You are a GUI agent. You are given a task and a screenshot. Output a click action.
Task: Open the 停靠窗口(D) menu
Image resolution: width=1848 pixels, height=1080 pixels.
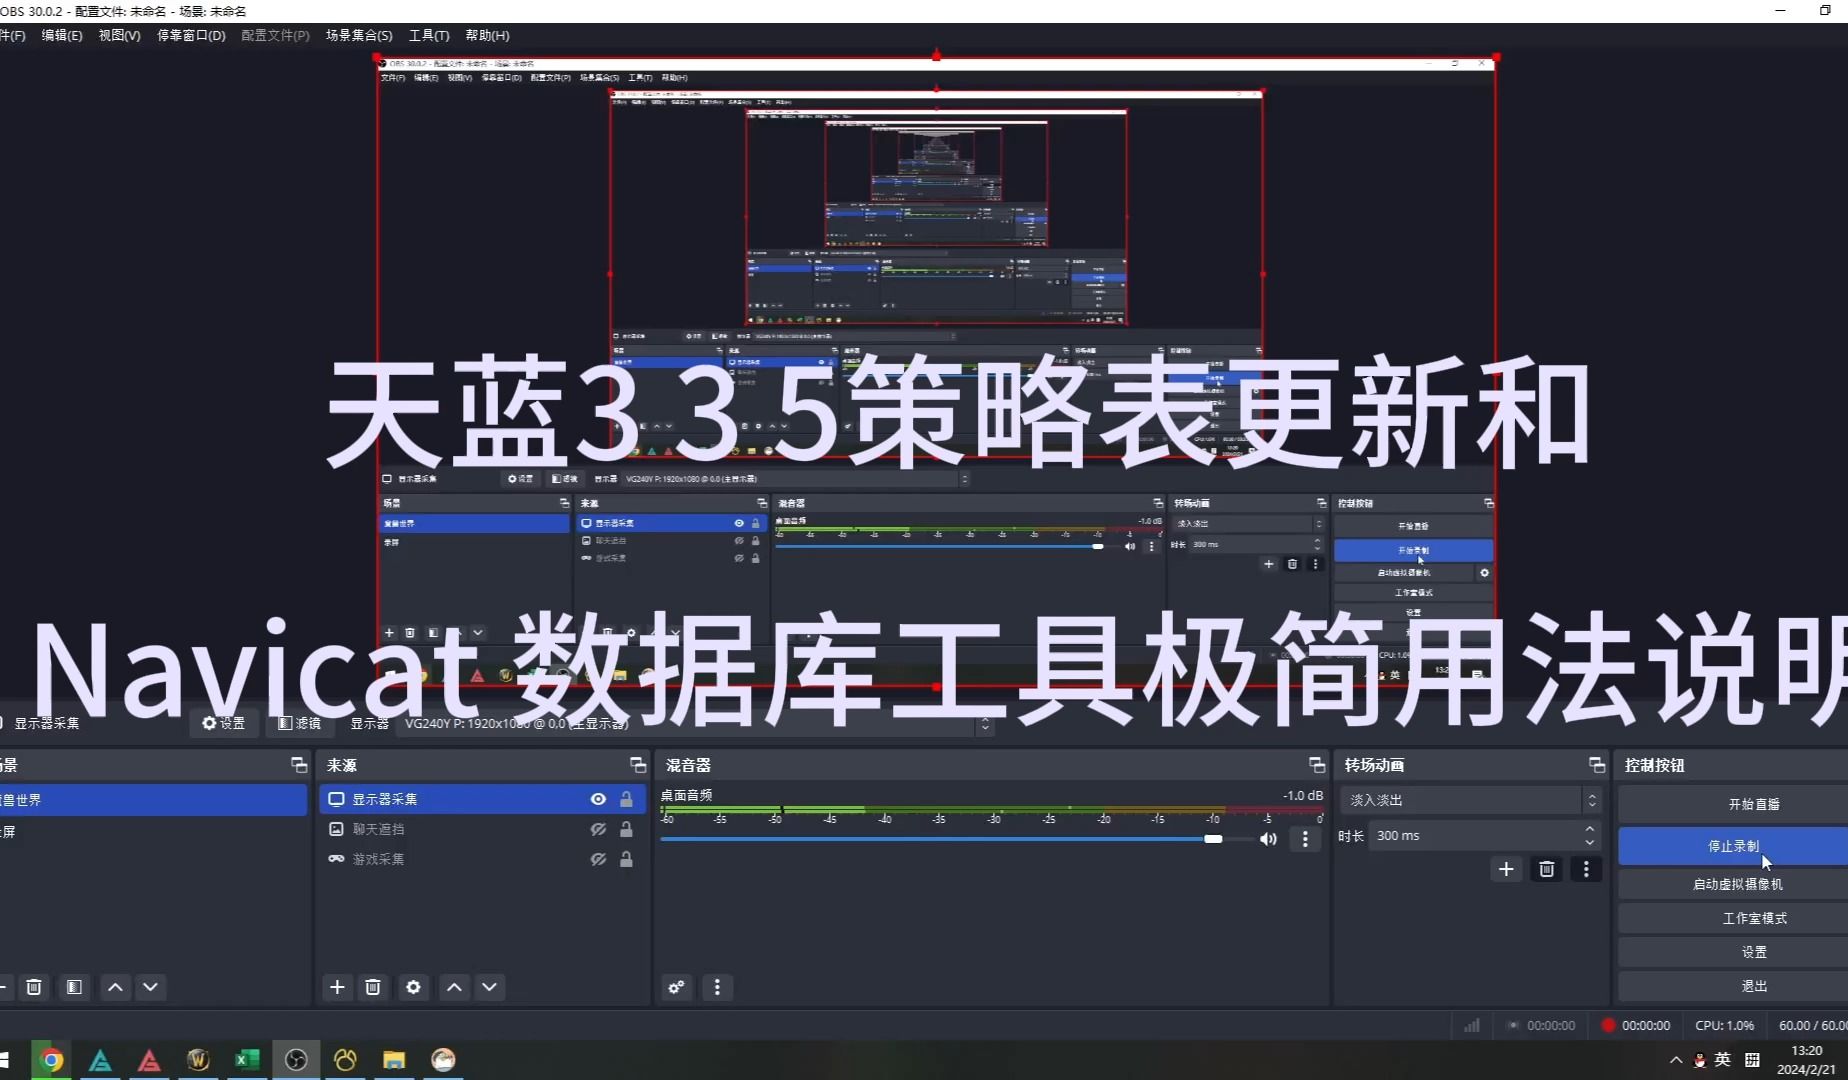point(191,35)
